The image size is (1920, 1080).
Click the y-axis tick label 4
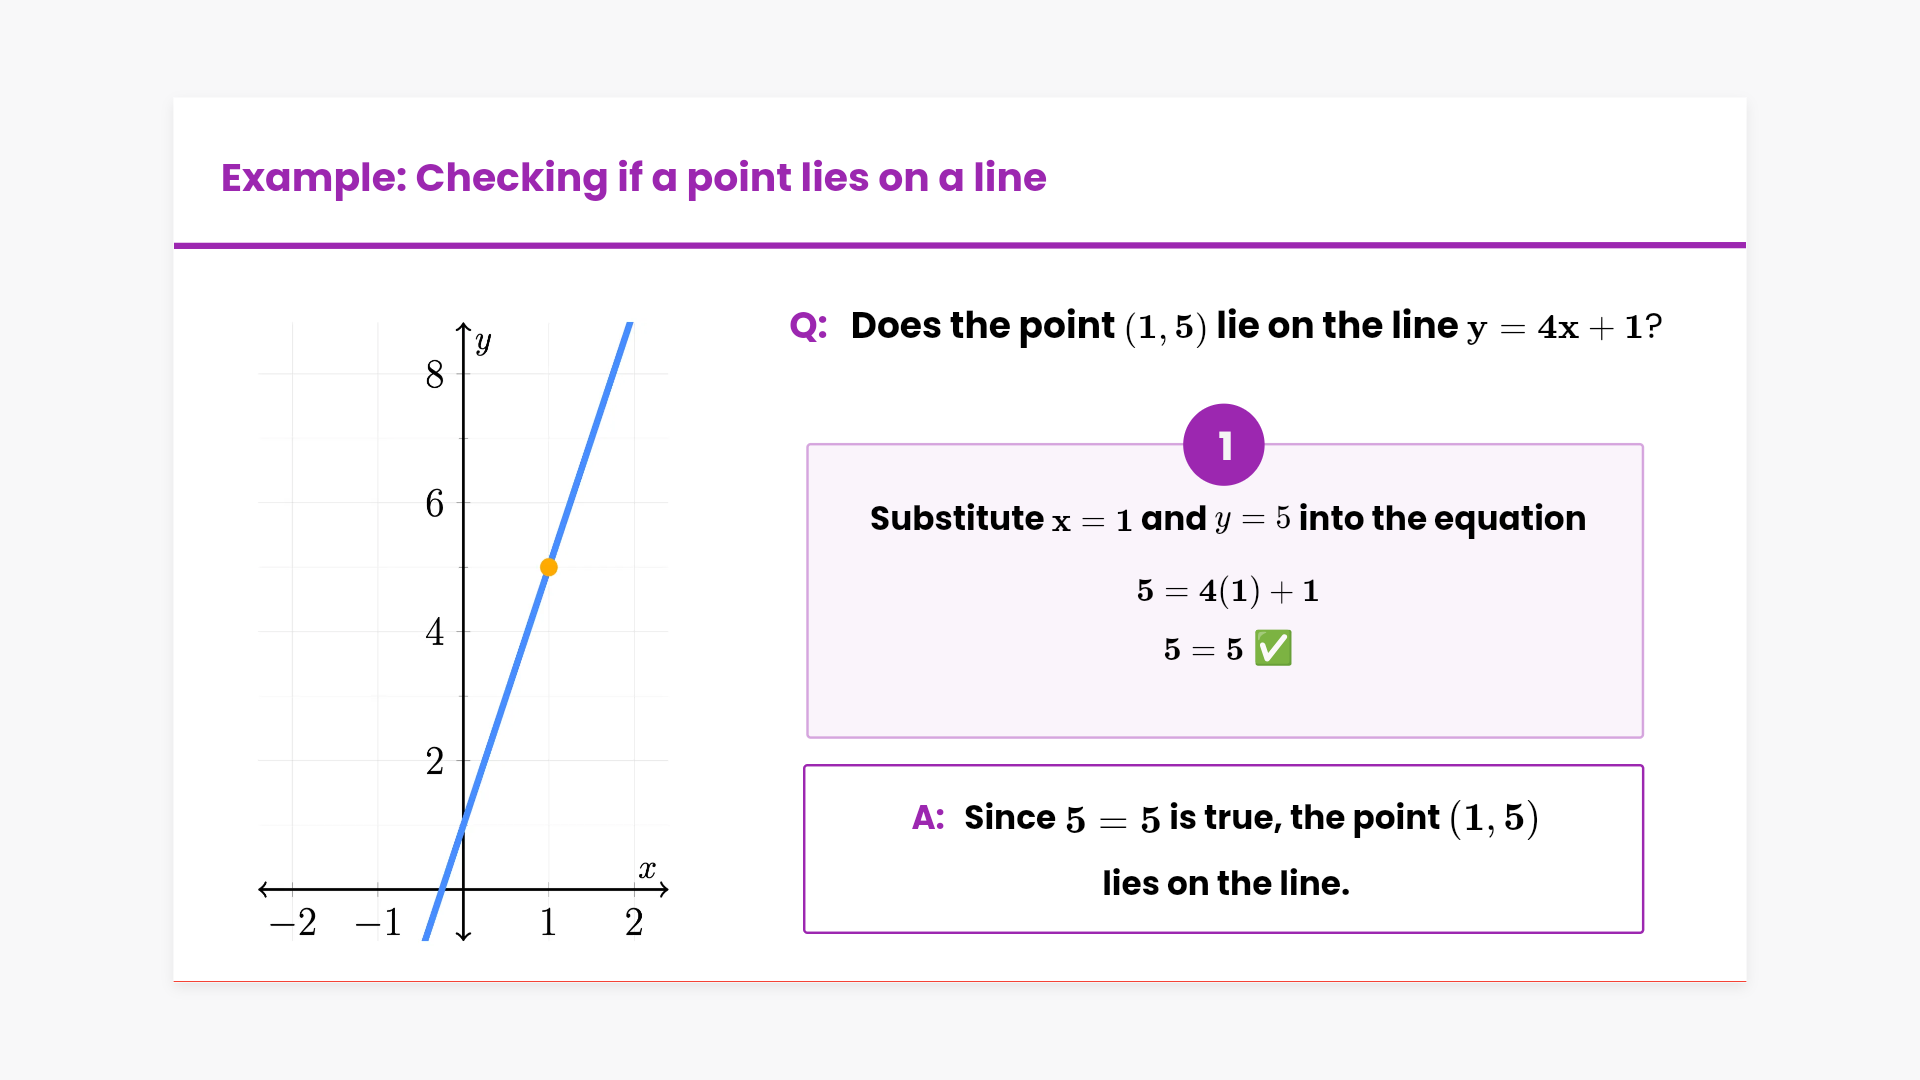point(434,632)
